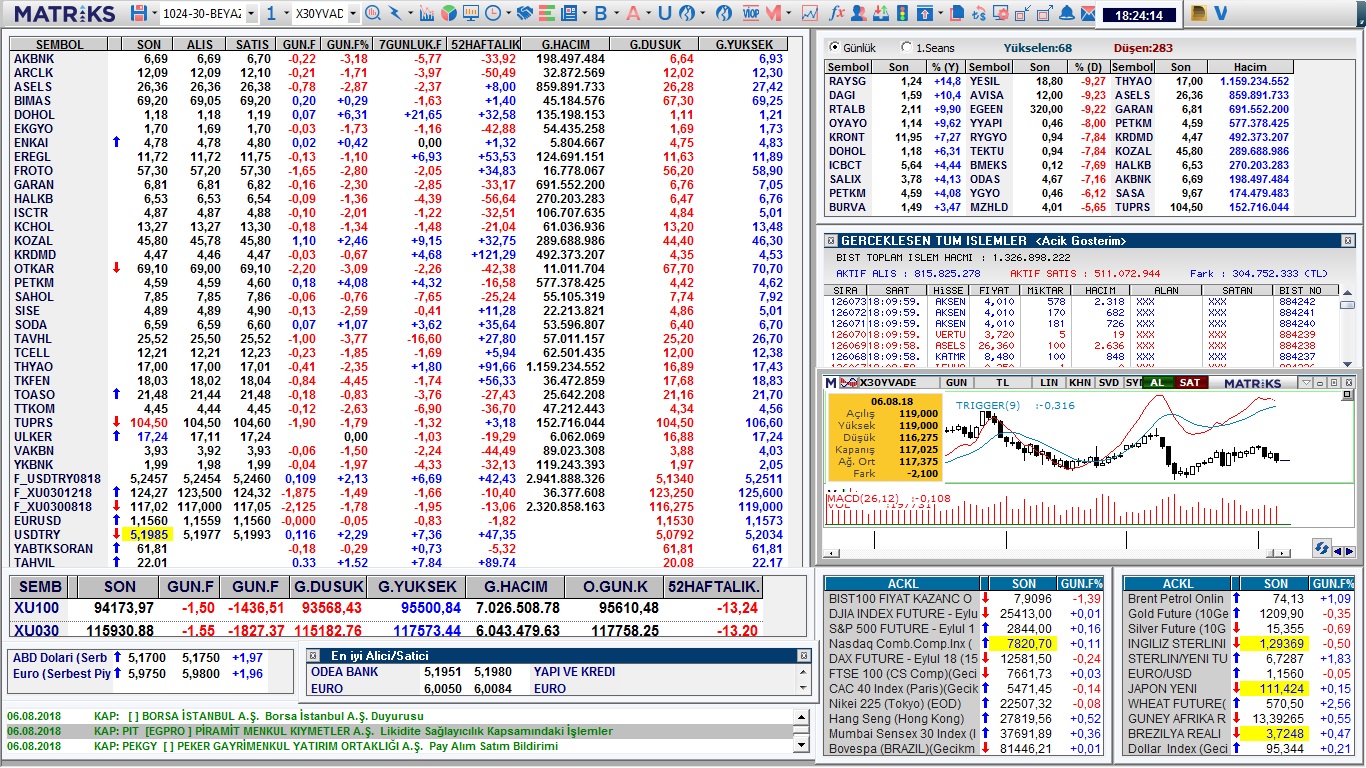Click G.HACIM column header in main table
This screenshot has height=768, width=1366.
[x=566, y=45]
